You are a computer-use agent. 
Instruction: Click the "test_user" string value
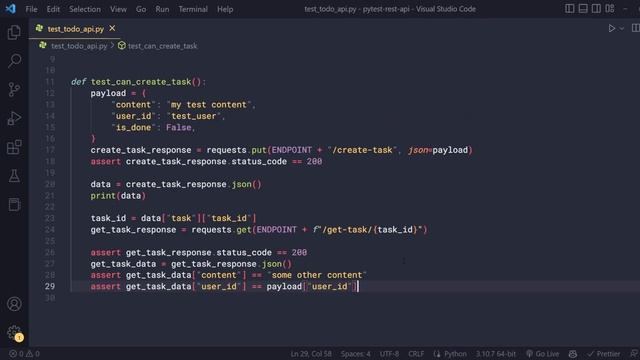pyautogui.click(x=193, y=116)
